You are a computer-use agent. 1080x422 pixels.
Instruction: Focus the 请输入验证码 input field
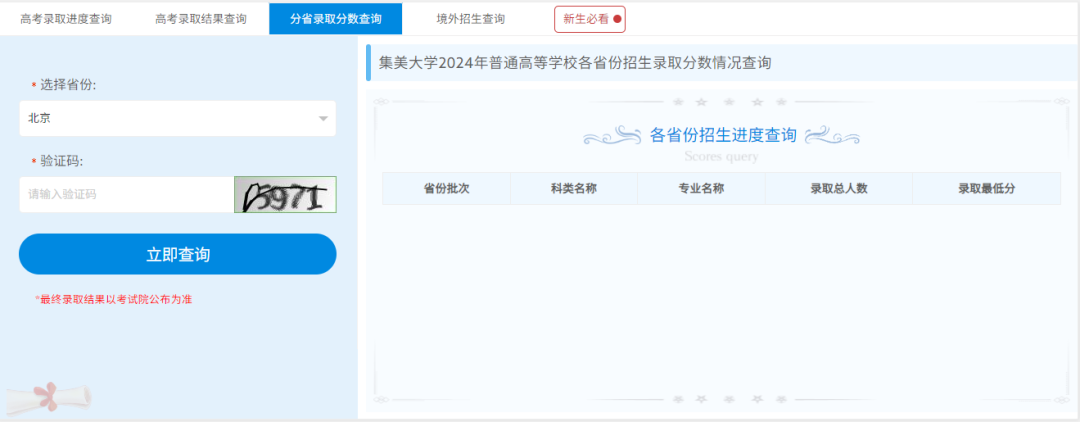(x=126, y=194)
